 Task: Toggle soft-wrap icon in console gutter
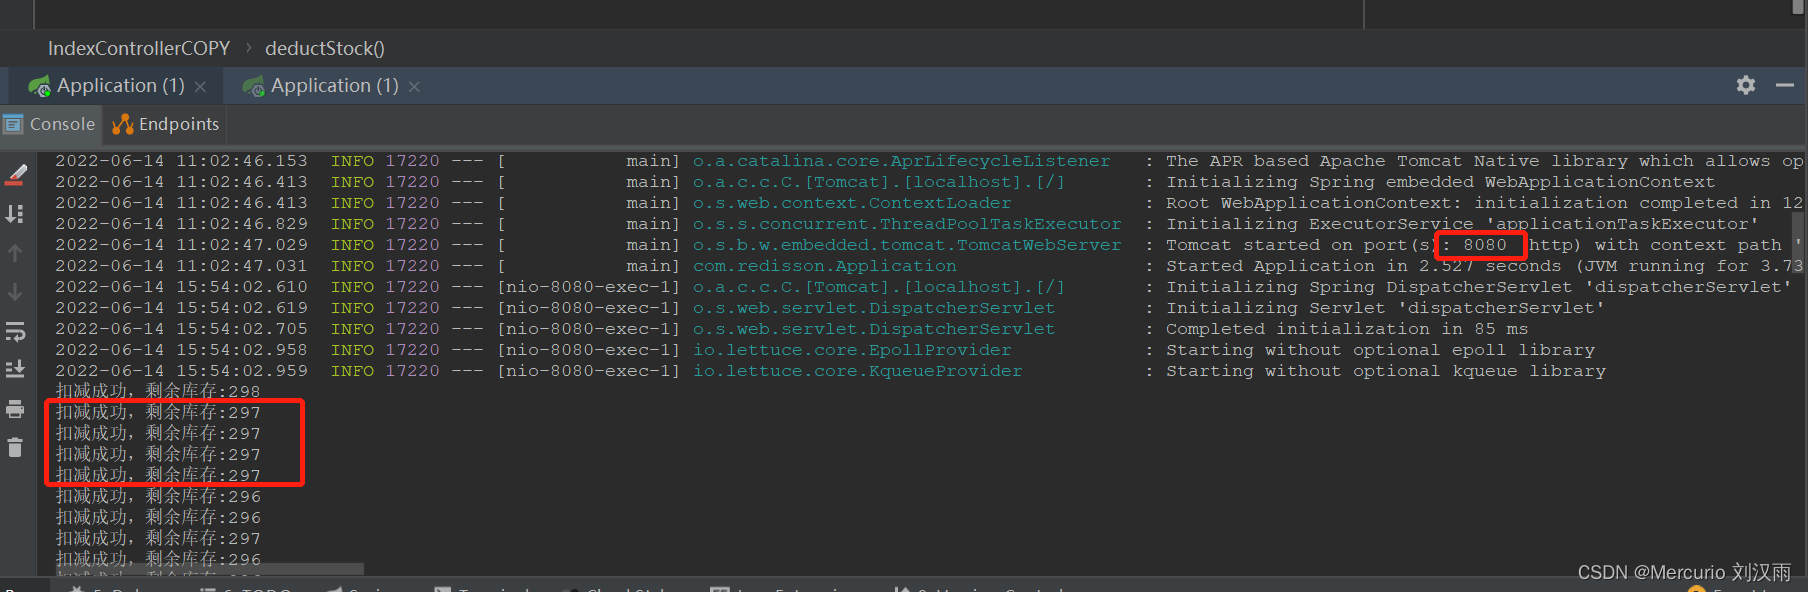15,331
